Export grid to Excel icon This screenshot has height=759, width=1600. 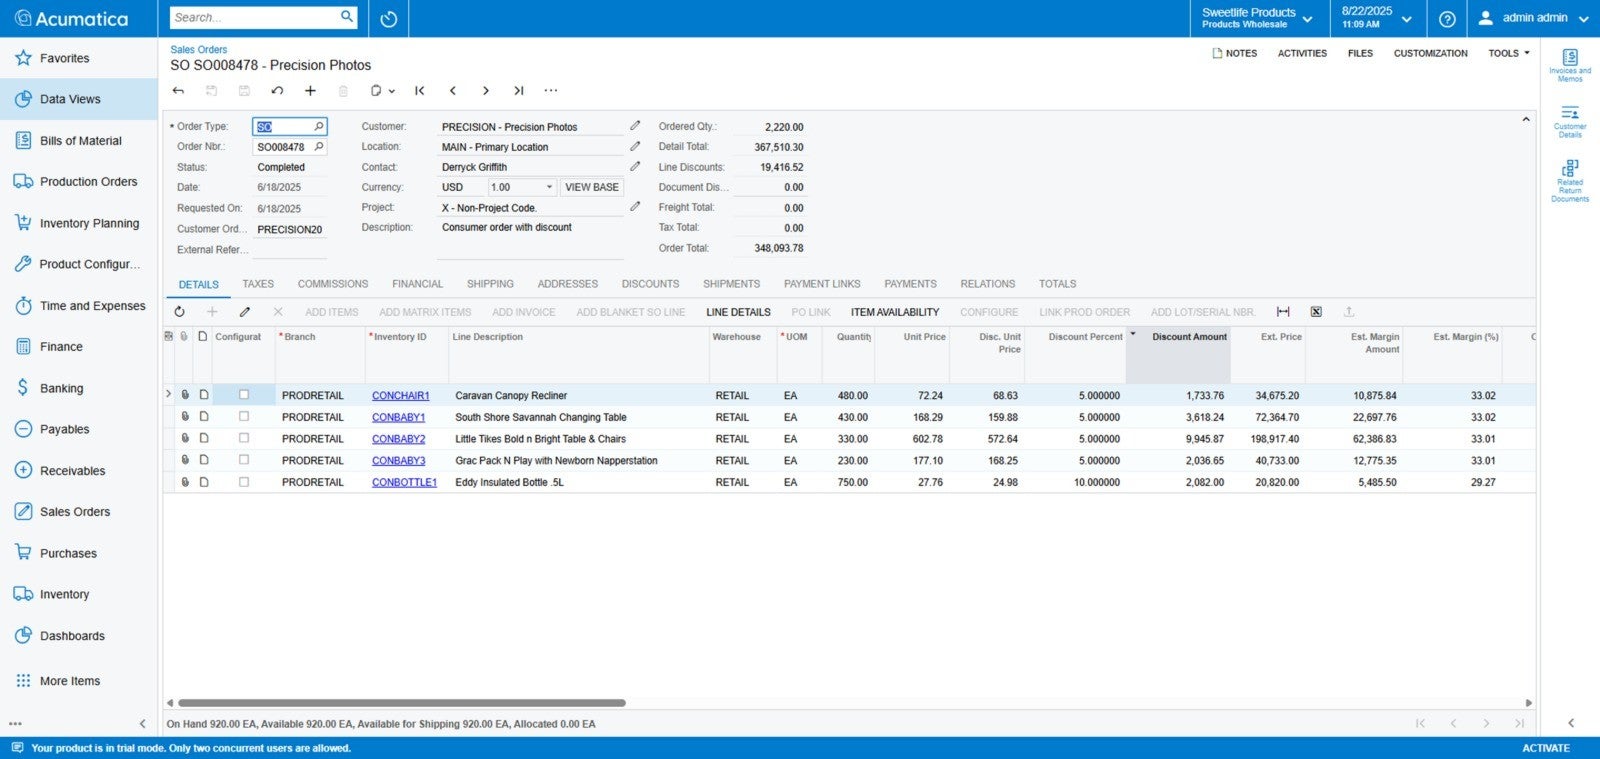1316,312
